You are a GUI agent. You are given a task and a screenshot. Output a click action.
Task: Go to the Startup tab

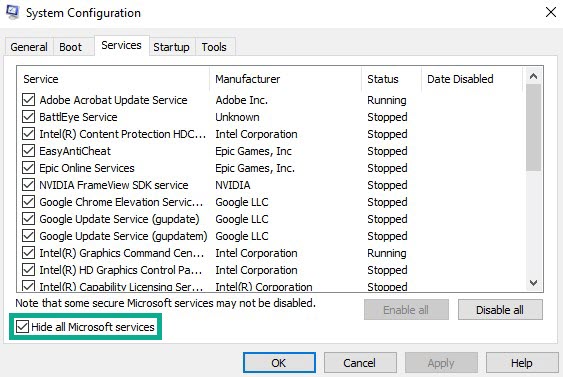(171, 47)
